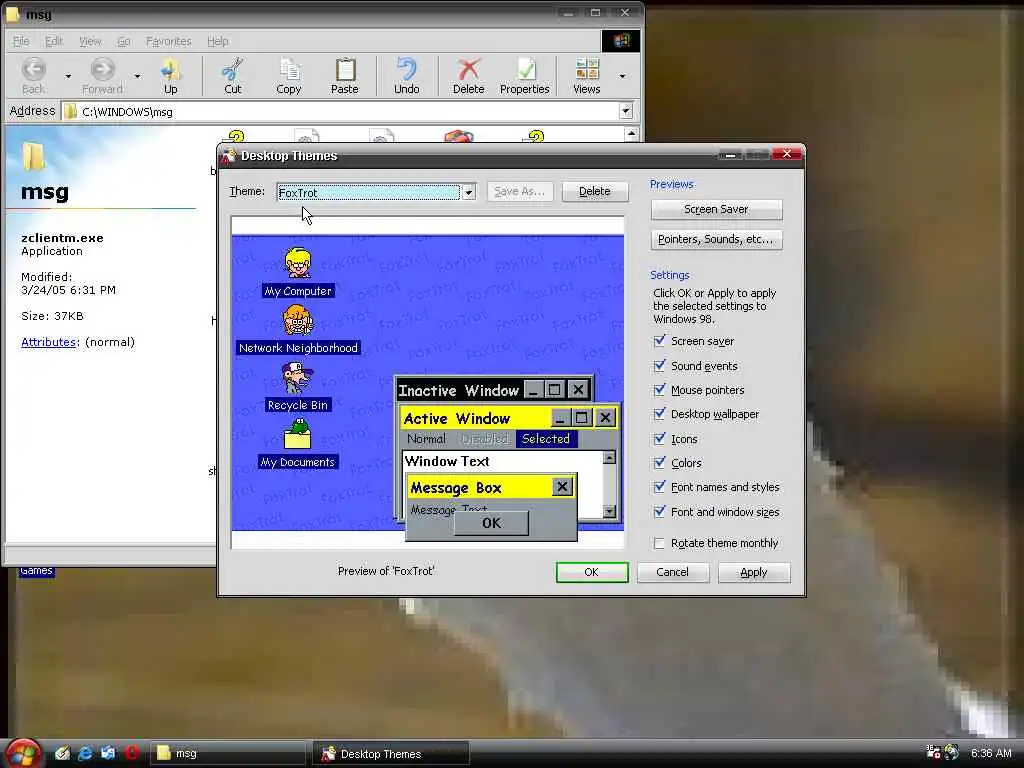
Task: Uncheck the Icons checkbox
Action: [660, 439]
